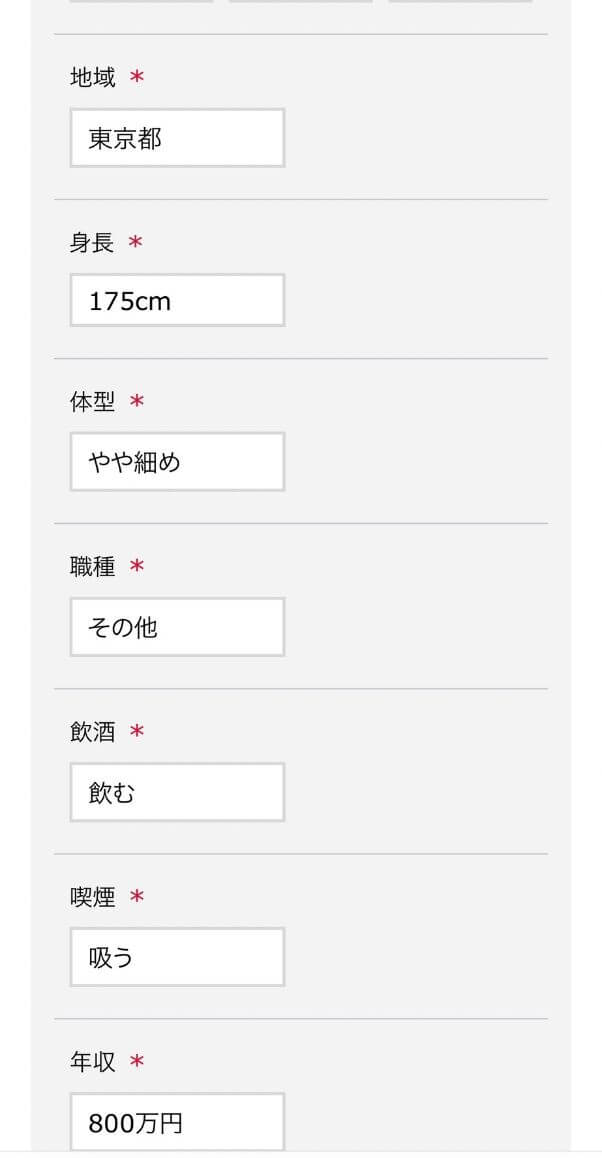The height and width of the screenshot is (1158, 602).
Task: Select the 年収 field showing 800万円
Action: pos(177,1122)
